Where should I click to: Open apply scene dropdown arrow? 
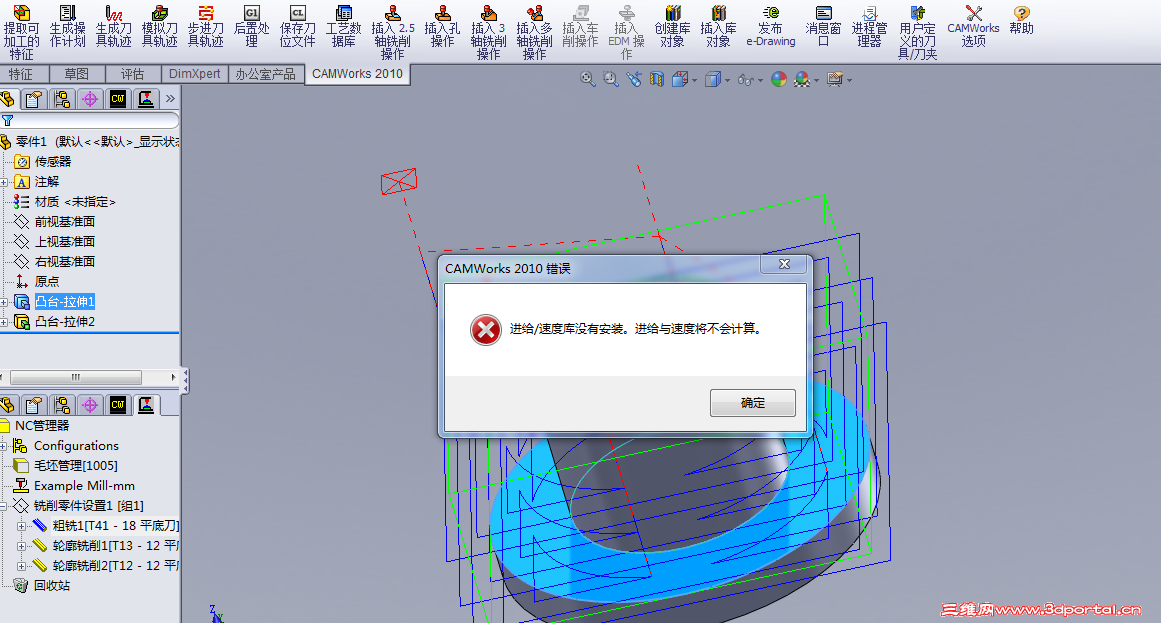pos(816,80)
